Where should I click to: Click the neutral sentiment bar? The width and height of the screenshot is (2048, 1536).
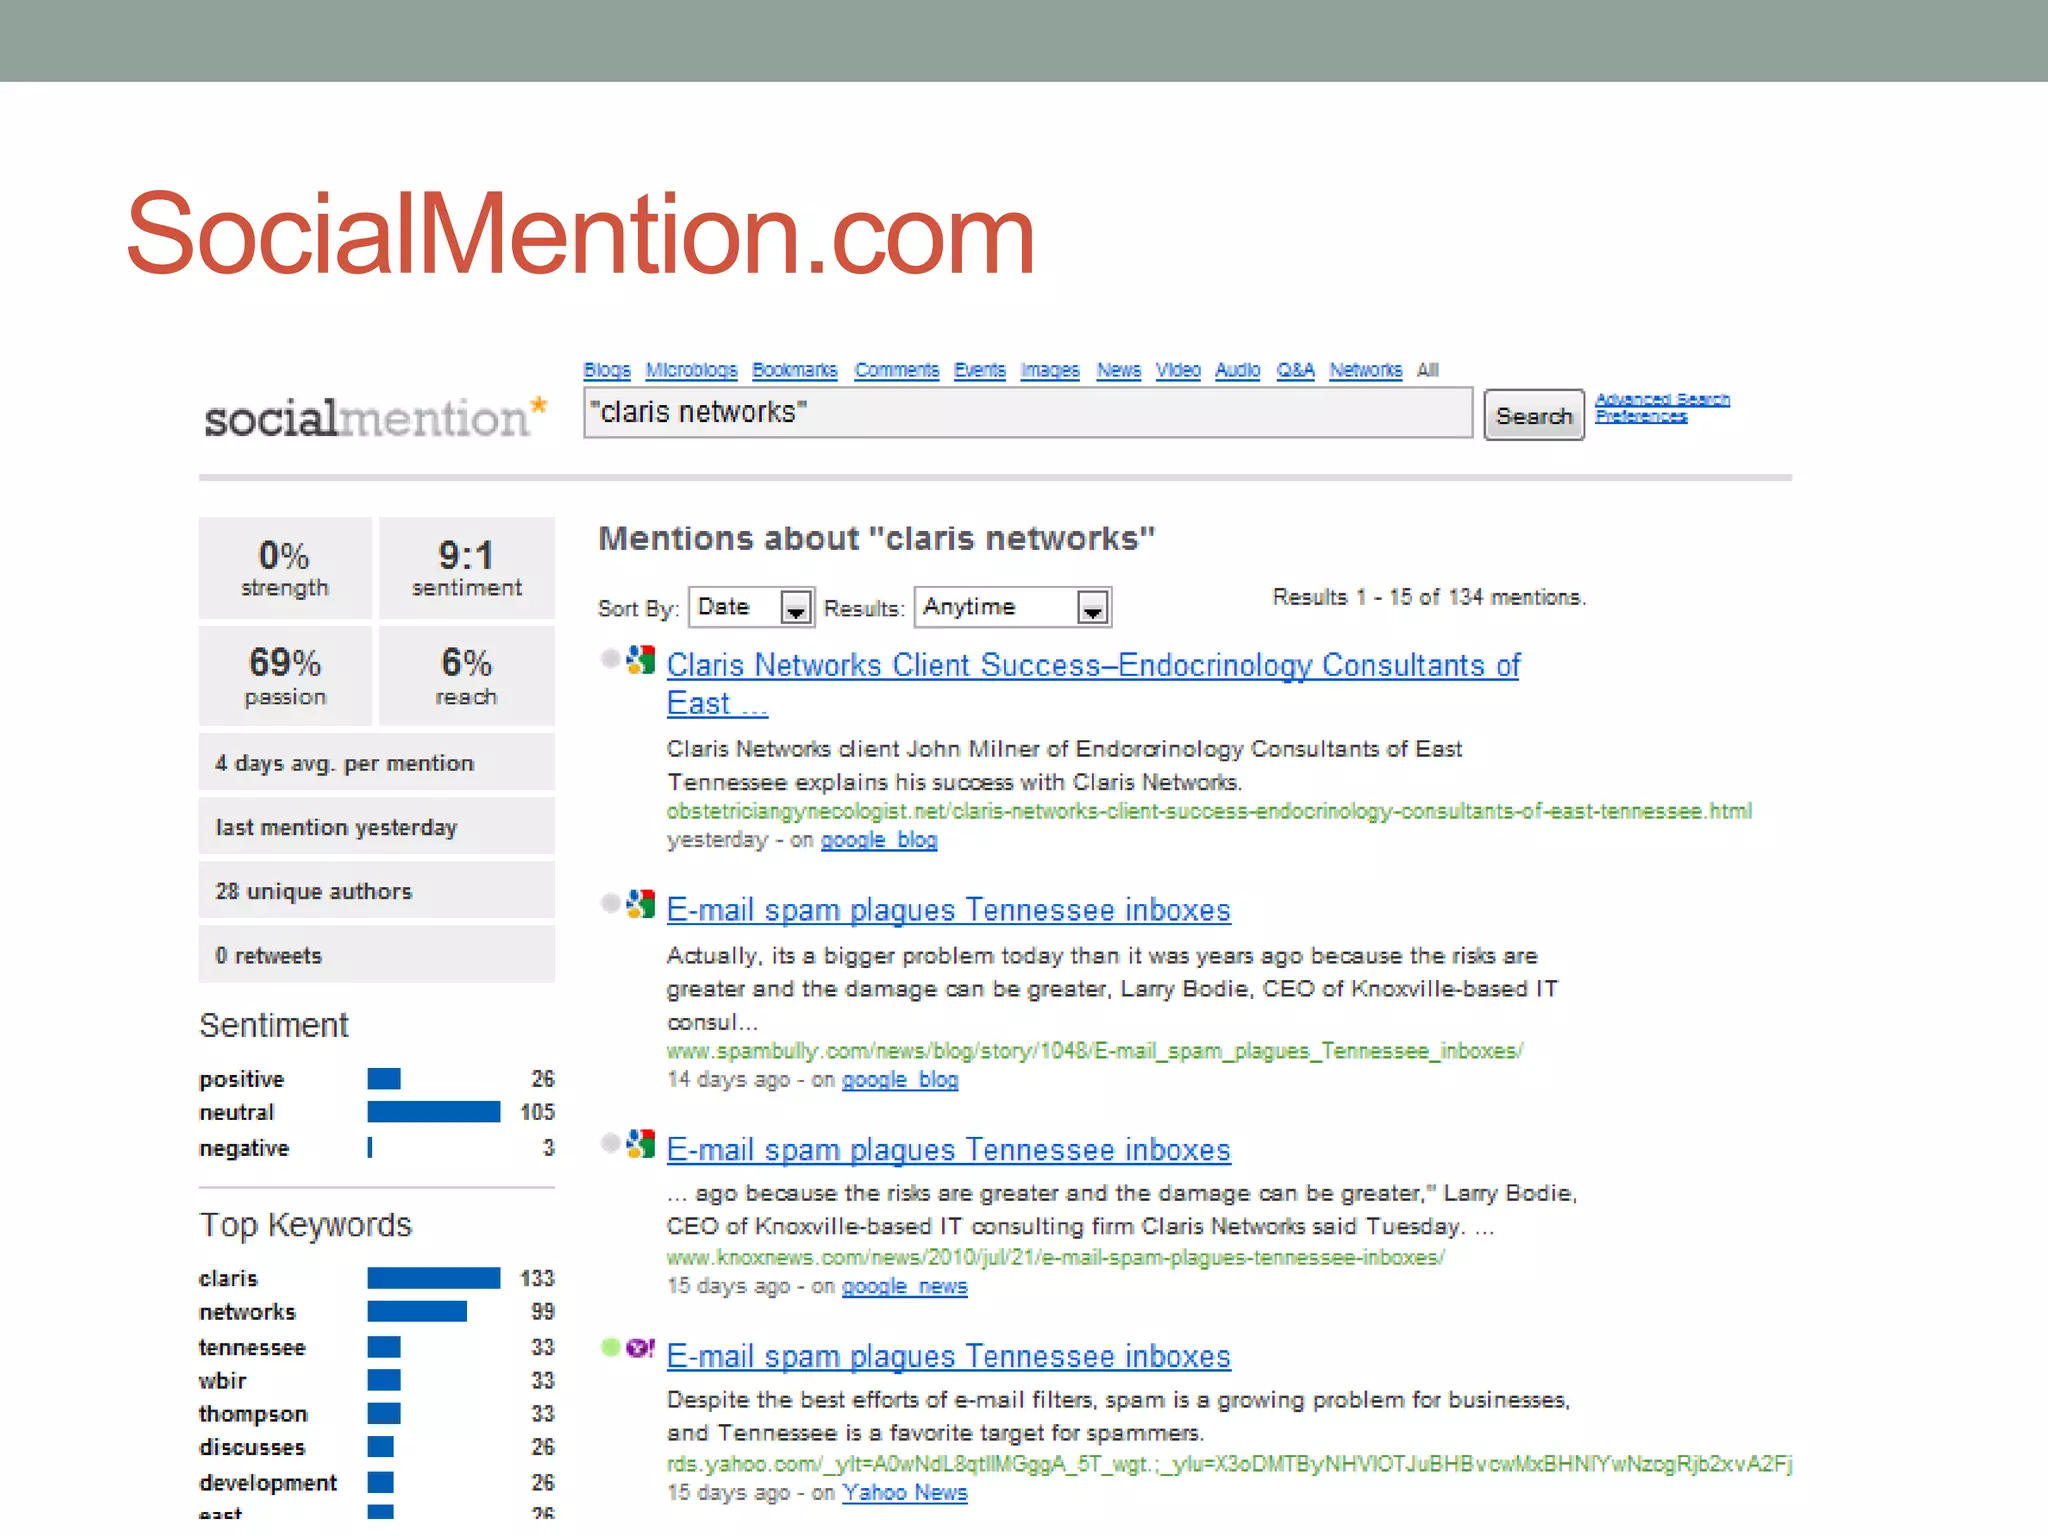coord(434,1112)
